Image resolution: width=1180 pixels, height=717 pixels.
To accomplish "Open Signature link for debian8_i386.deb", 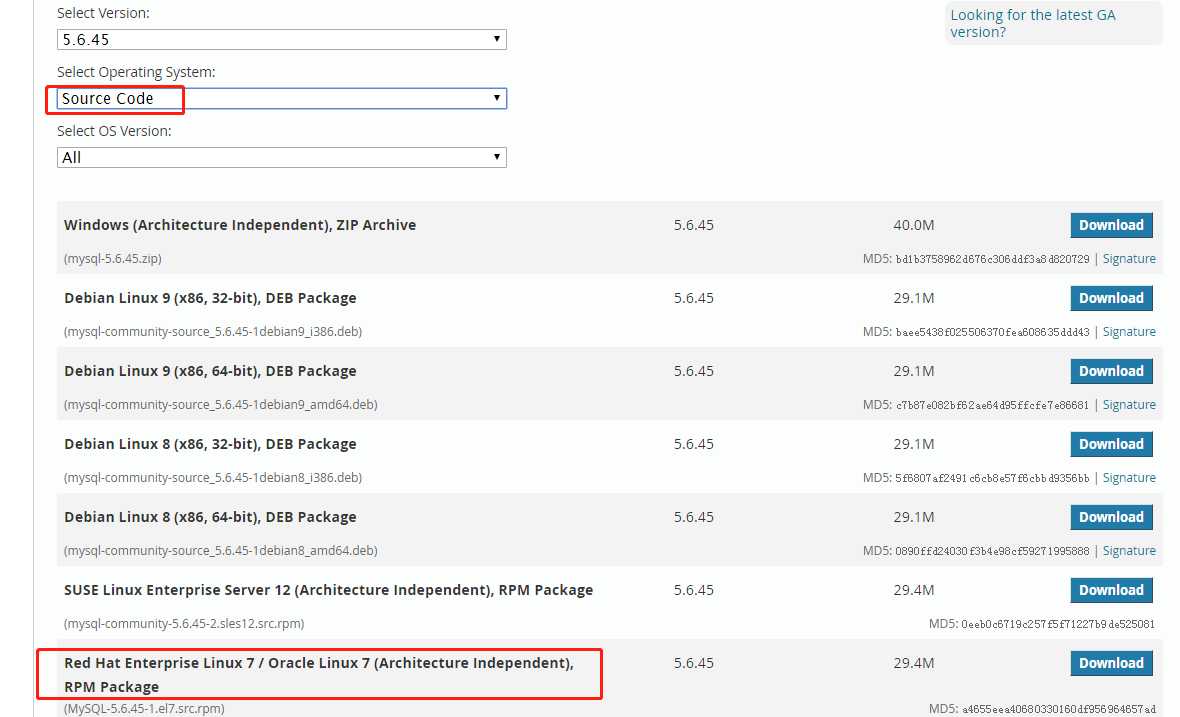I will 1129,478.
